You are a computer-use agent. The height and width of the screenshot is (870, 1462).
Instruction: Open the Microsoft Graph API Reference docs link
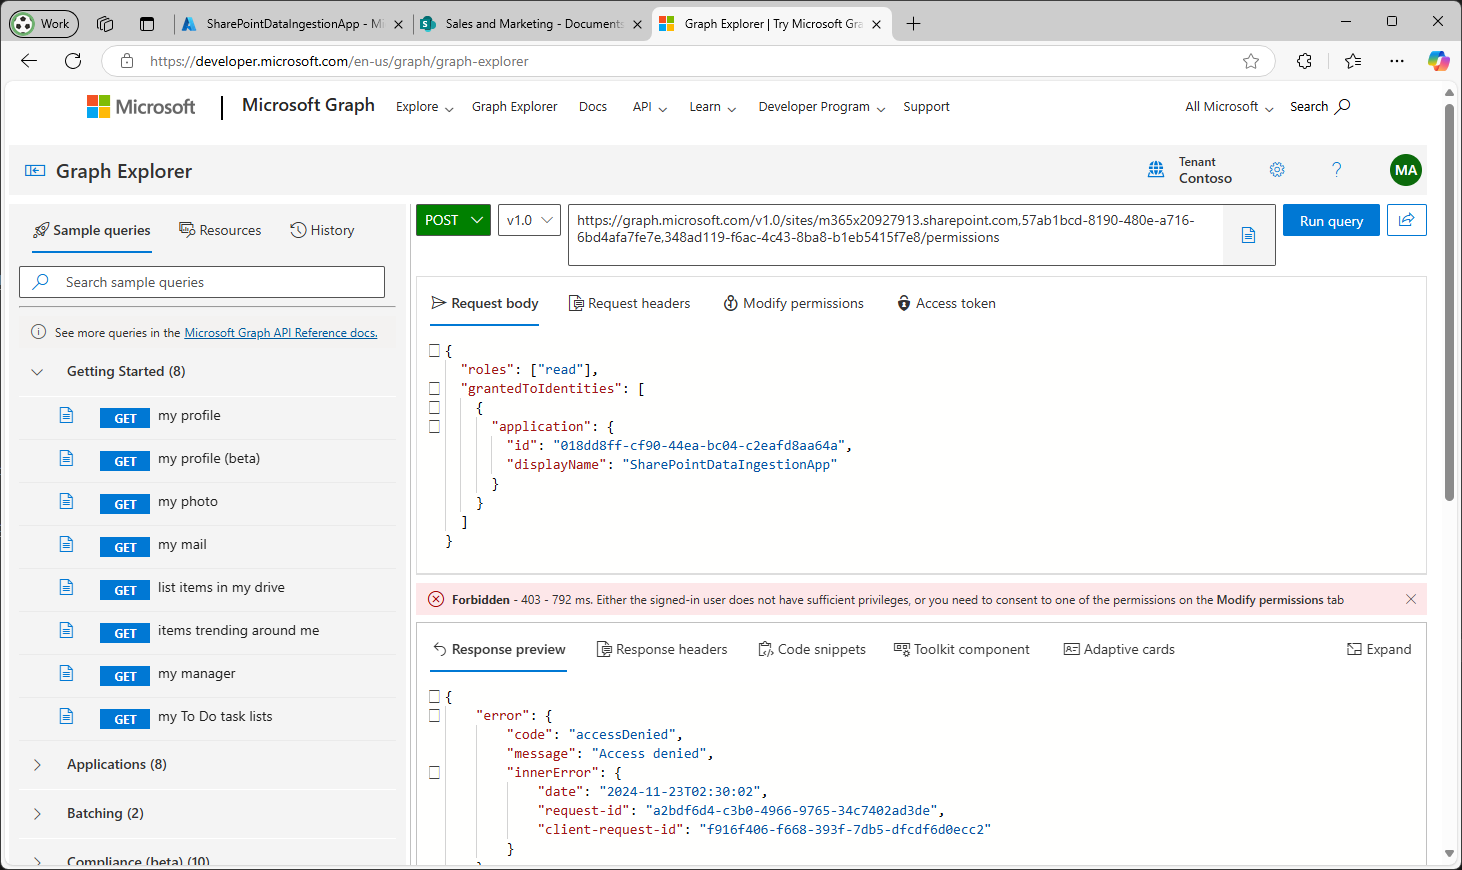click(280, 332)
